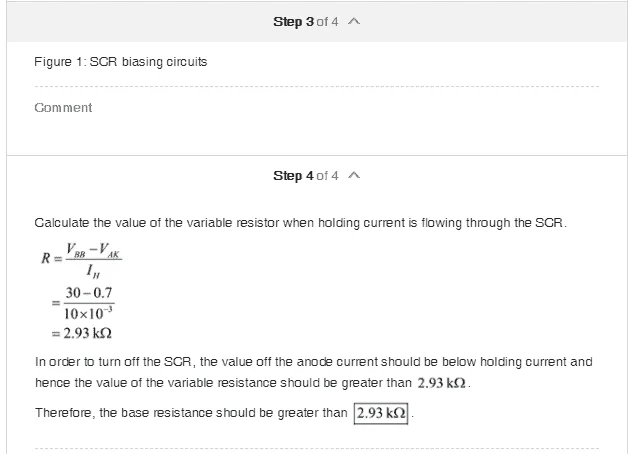This screenshot has height=454, width=631.
Task: Click the '30 – 0.7' numerator in the equation
Action: [89, 293]
